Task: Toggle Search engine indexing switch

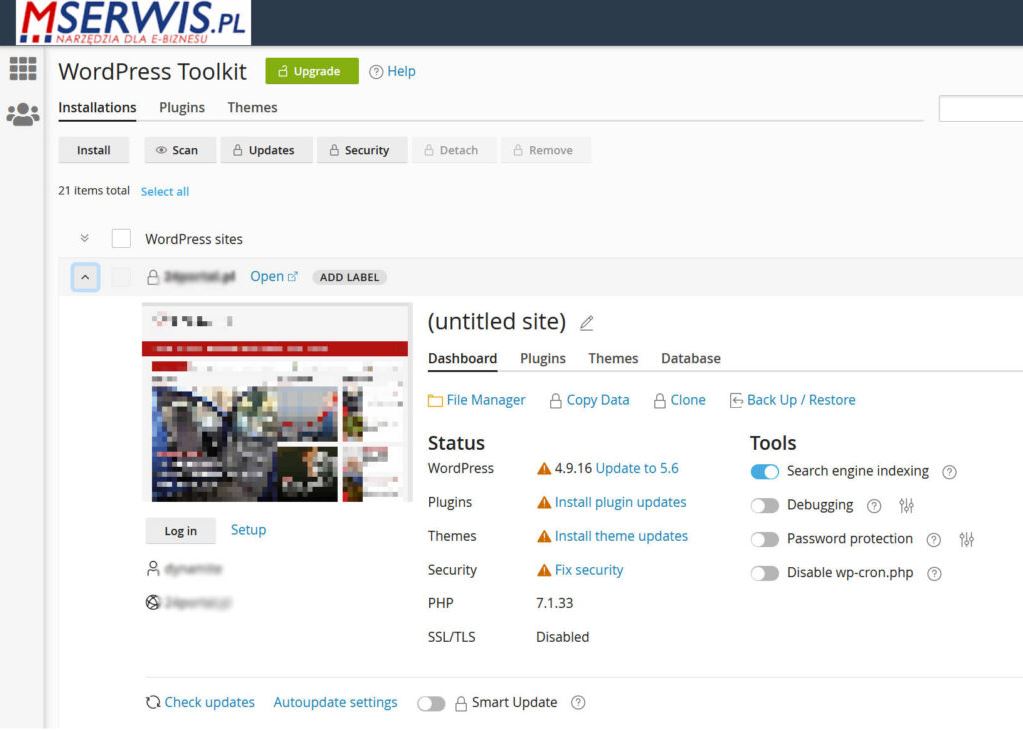Action: (765, 472)
